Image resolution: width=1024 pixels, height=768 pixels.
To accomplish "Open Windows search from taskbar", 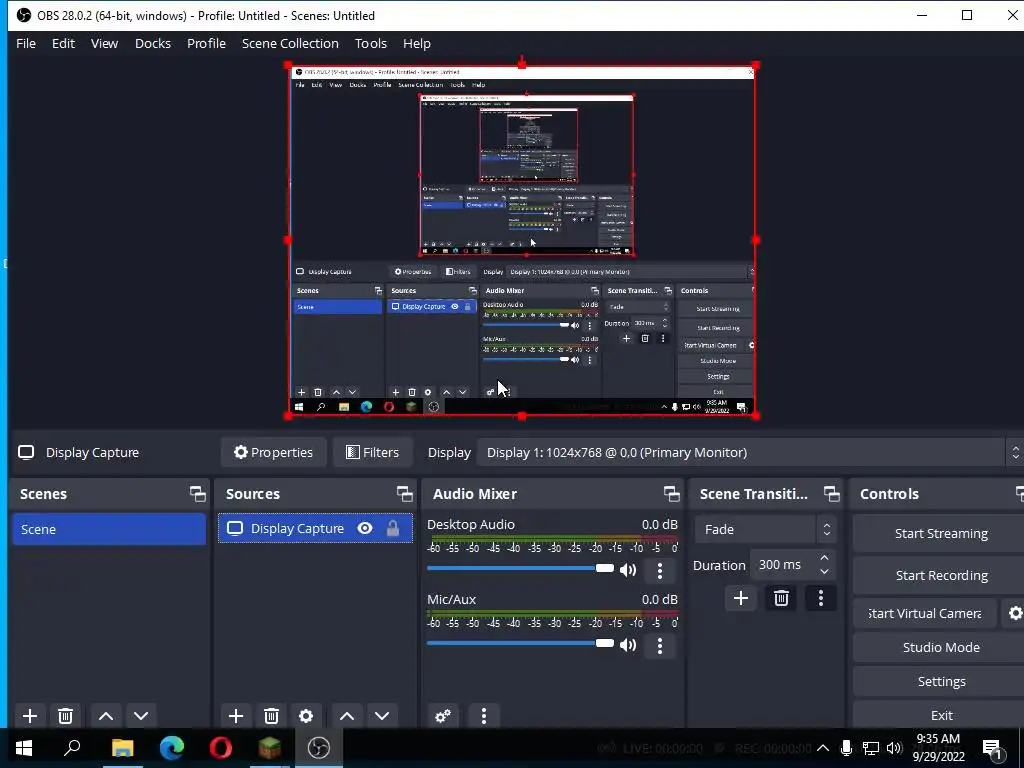I will [x=72, y=748].
